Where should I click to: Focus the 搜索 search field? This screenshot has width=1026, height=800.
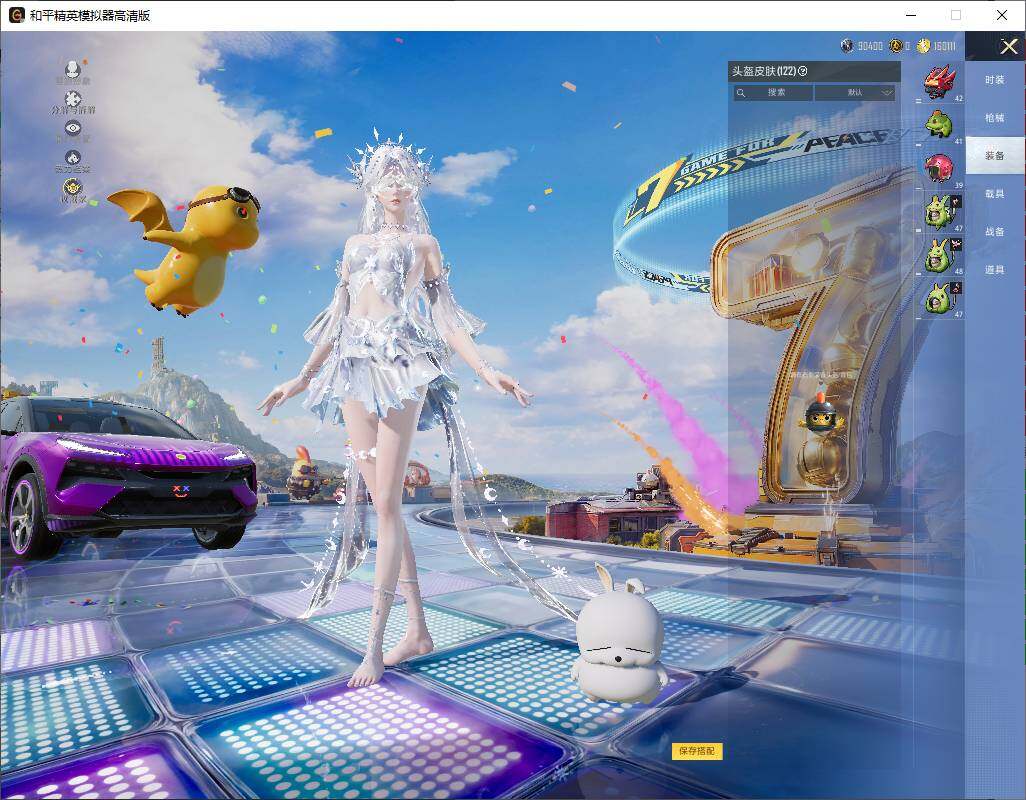pyautogui.click(x=773, y=93)
